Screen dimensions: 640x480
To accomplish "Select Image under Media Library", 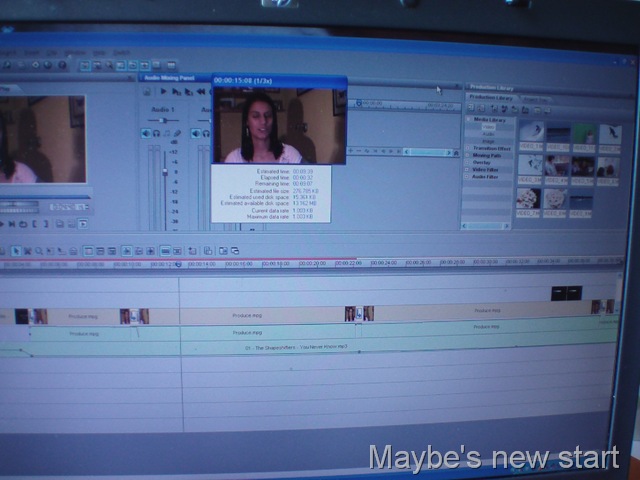I will point(489,141).
